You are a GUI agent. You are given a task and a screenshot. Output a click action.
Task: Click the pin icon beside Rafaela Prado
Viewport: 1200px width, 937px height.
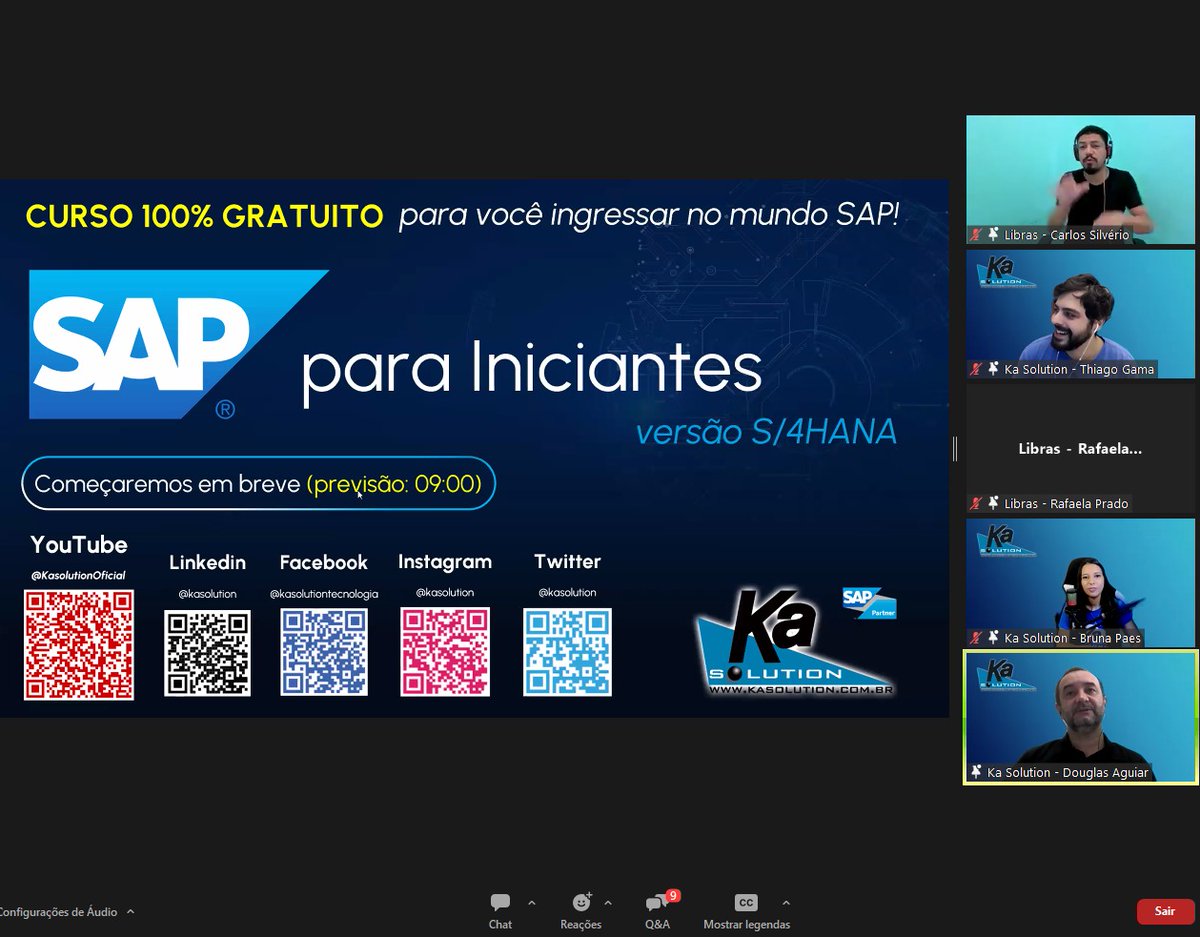994,503
